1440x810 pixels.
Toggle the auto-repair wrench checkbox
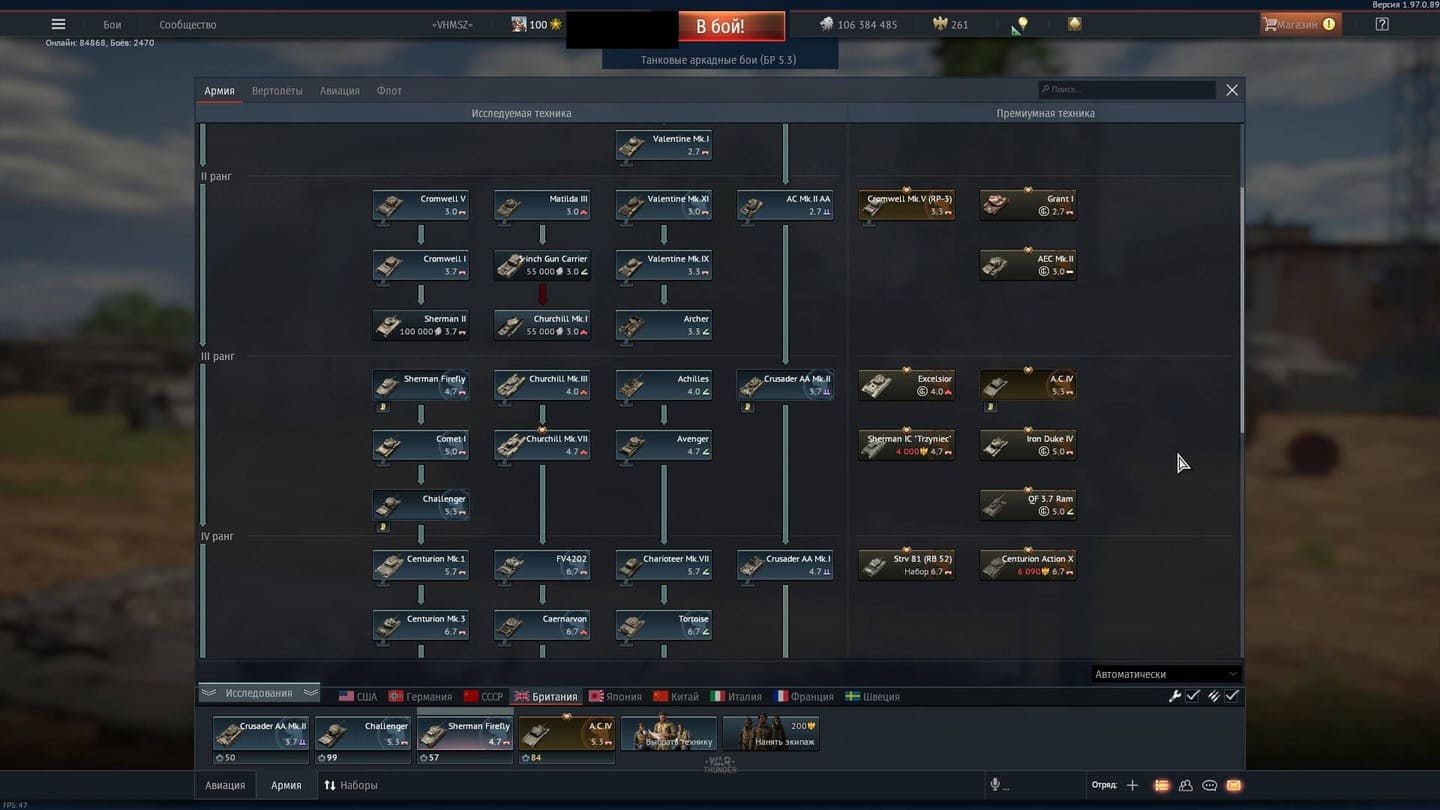pyautogui.click(x=1193, y=696)
